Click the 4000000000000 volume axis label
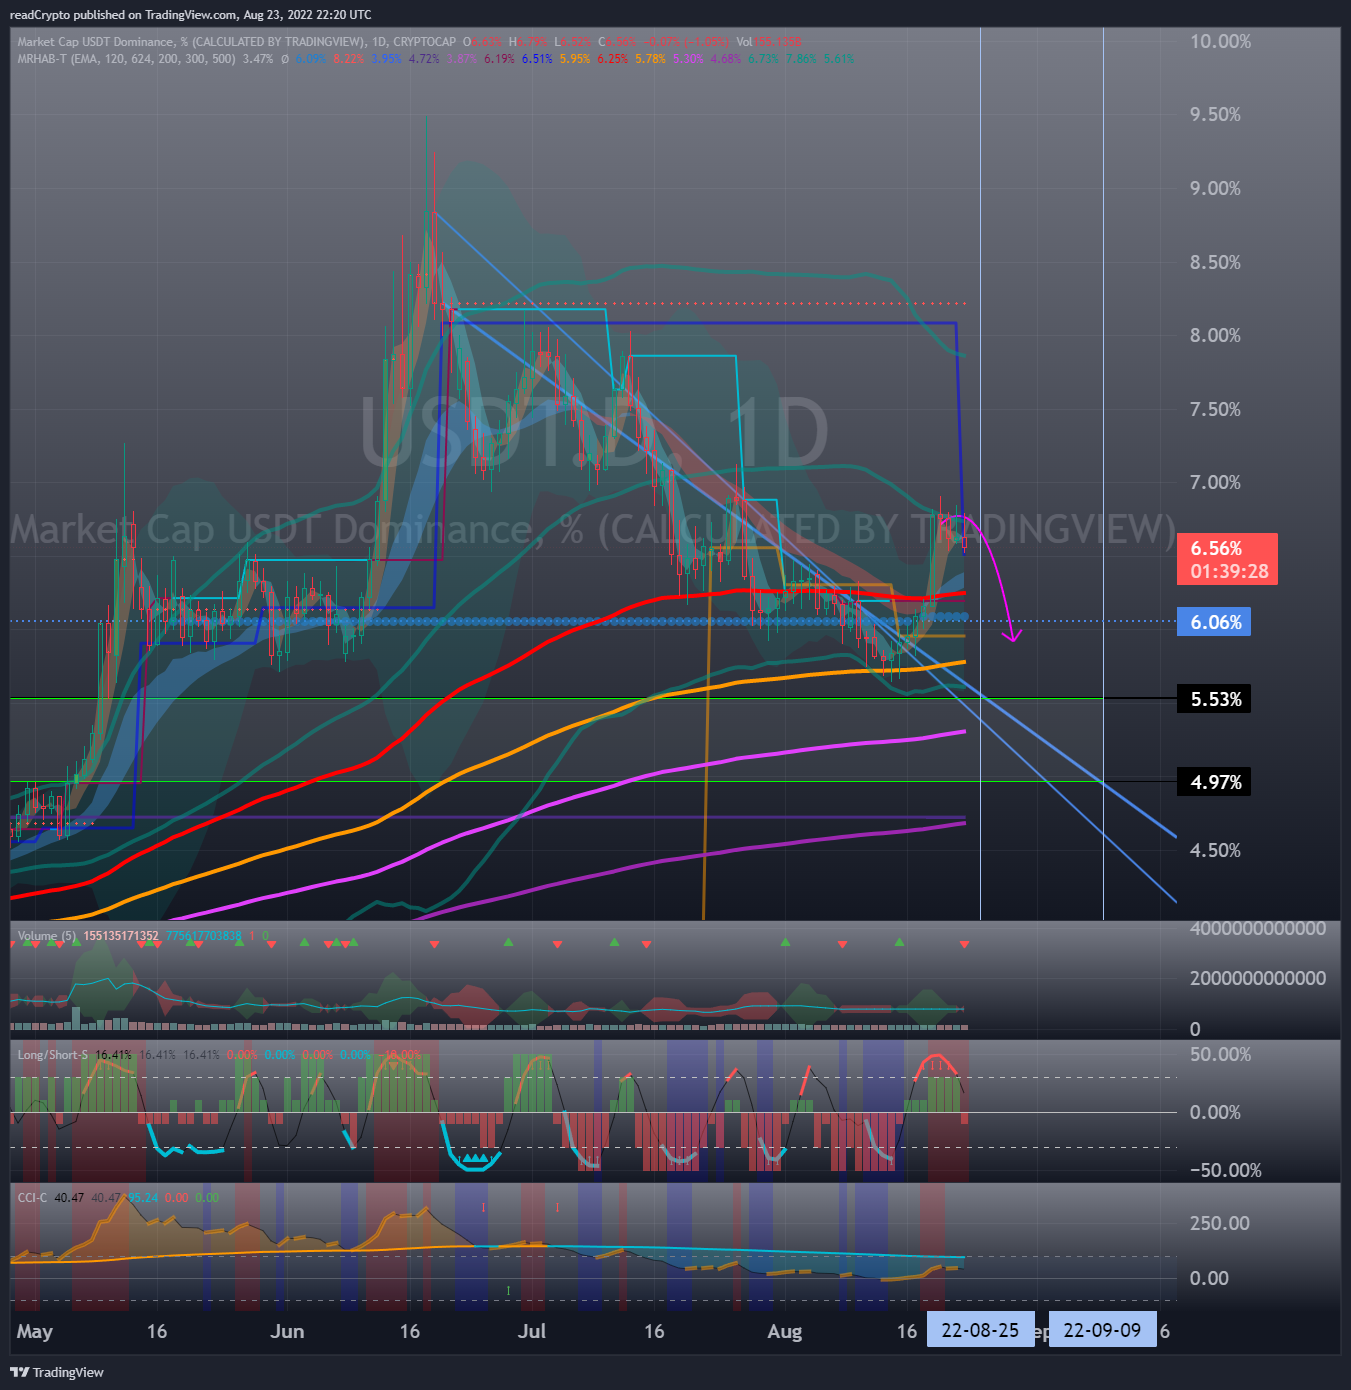The width and height of the screenshot is (1351, 1390). (1258, 928)
